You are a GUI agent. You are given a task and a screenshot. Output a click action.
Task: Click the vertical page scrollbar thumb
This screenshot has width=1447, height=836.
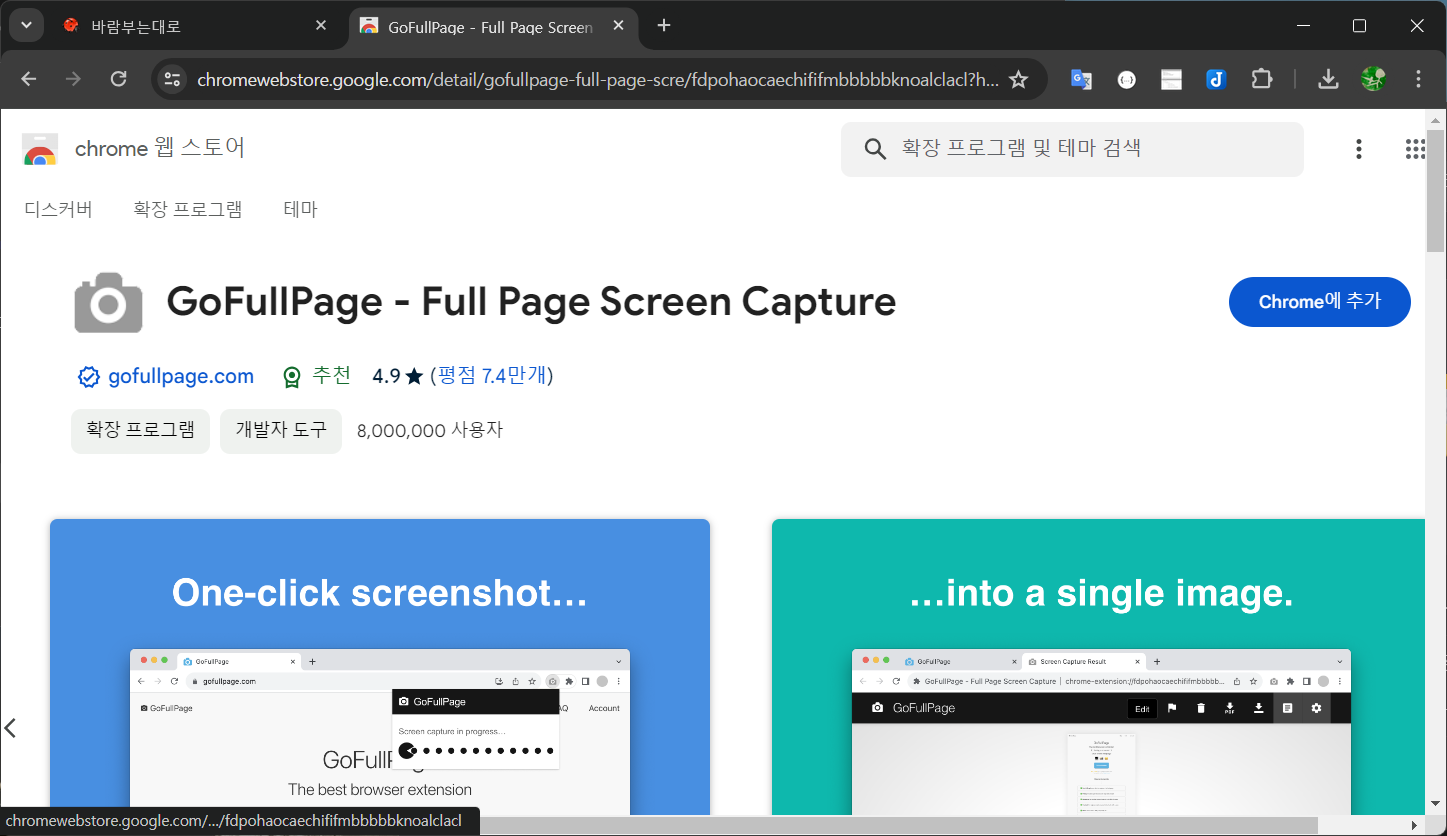click(x=1435, y=190)
